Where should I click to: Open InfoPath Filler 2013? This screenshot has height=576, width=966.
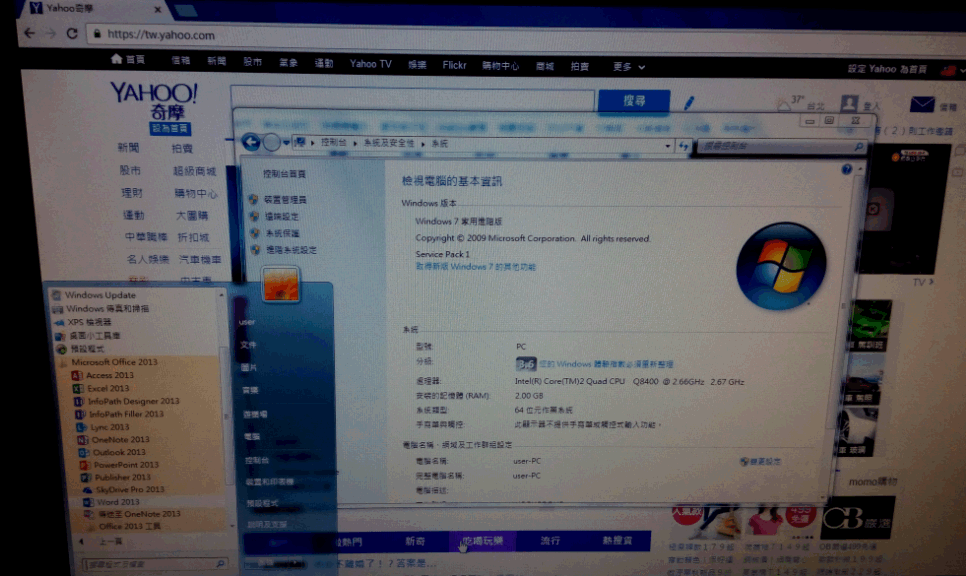tap(120, 414)
